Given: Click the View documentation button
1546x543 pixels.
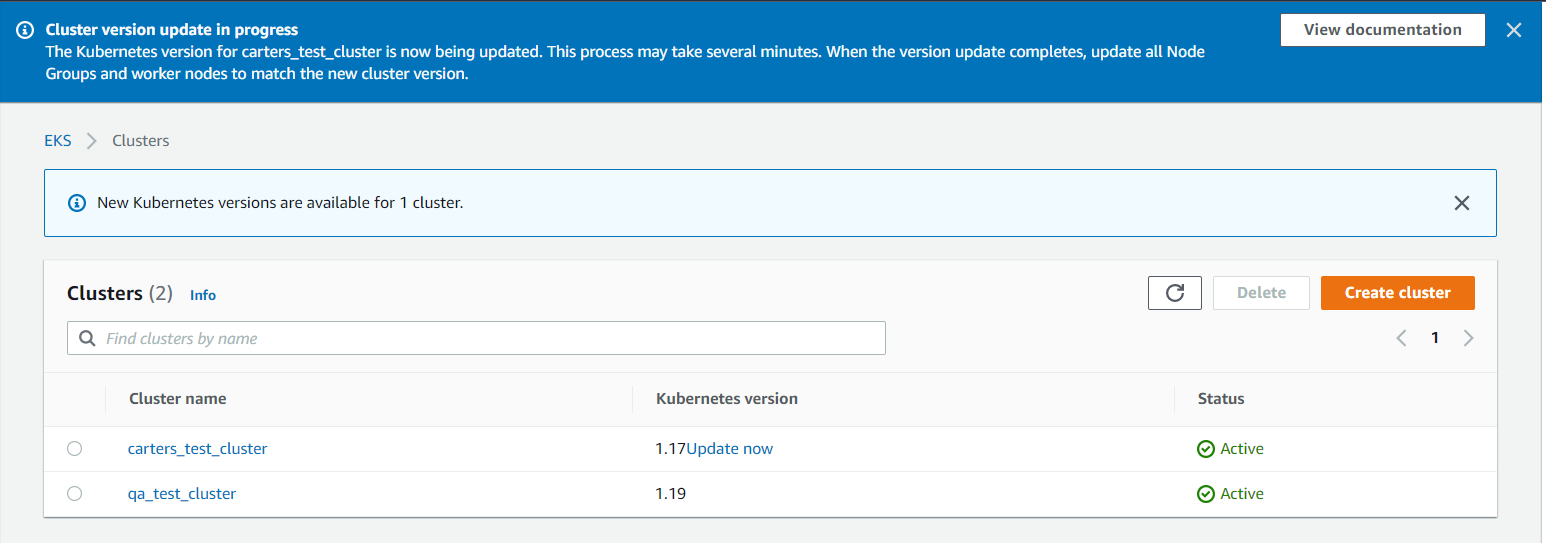Looking at the screenshot, I should click(1382, 30).
